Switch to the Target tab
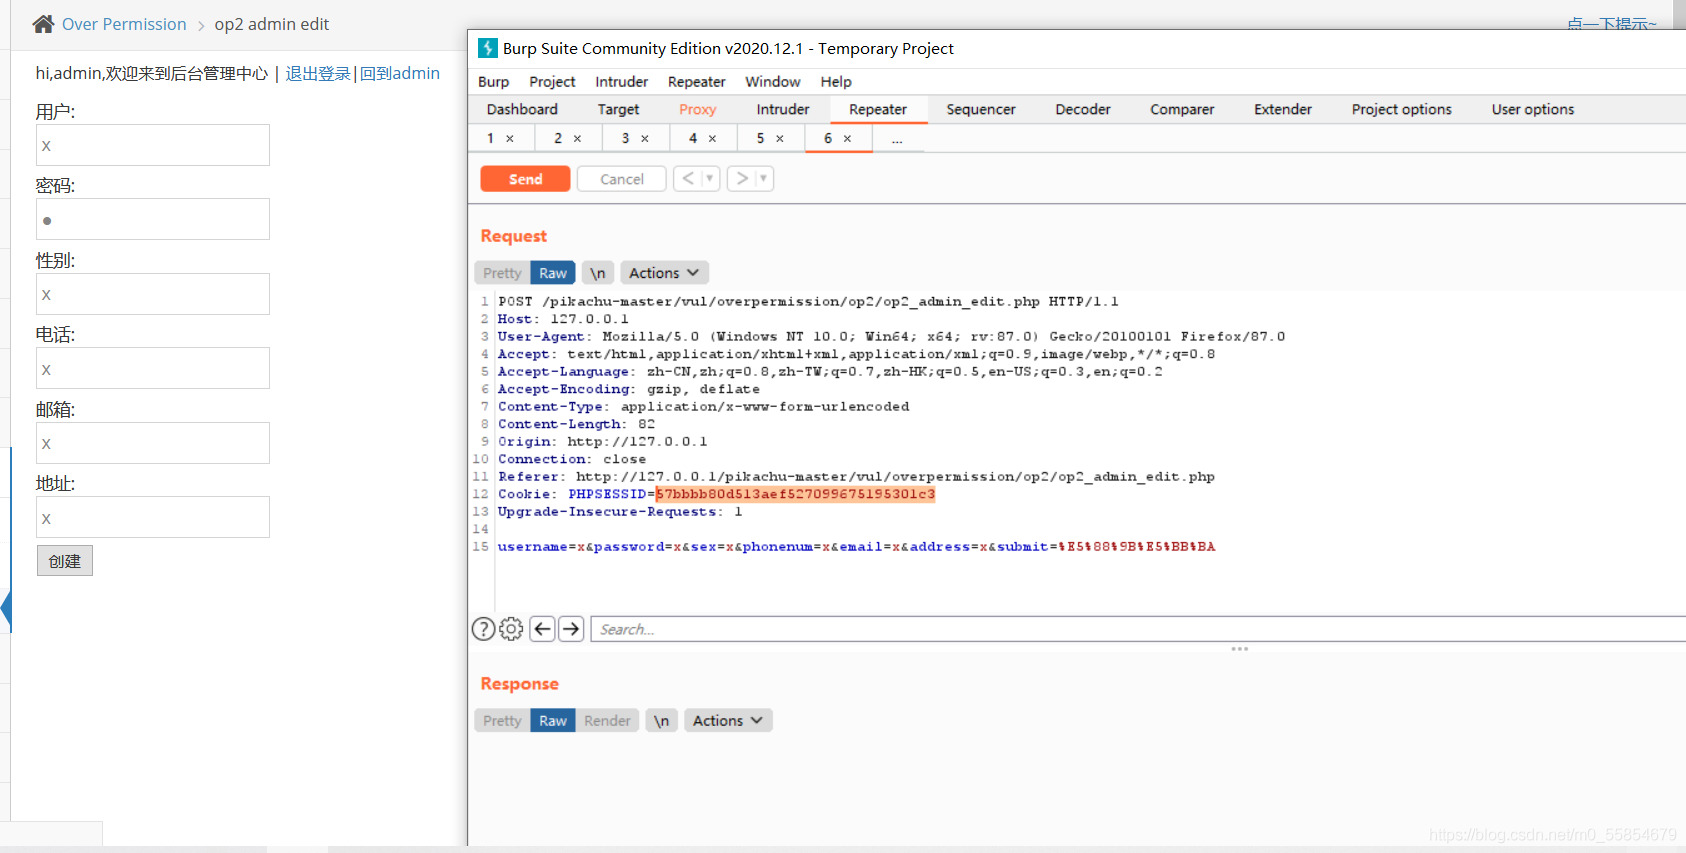This screenshot has height=853, width=1686. pos(618,110)
